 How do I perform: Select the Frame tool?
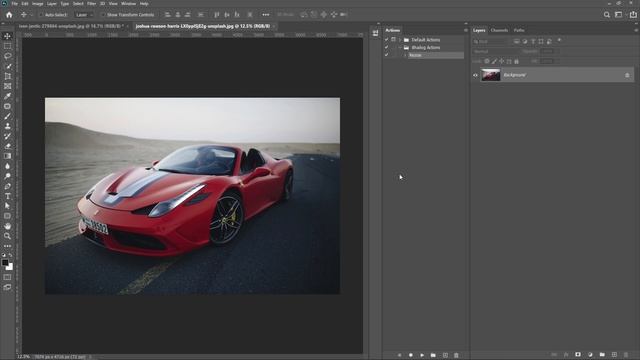coord(7,86)
